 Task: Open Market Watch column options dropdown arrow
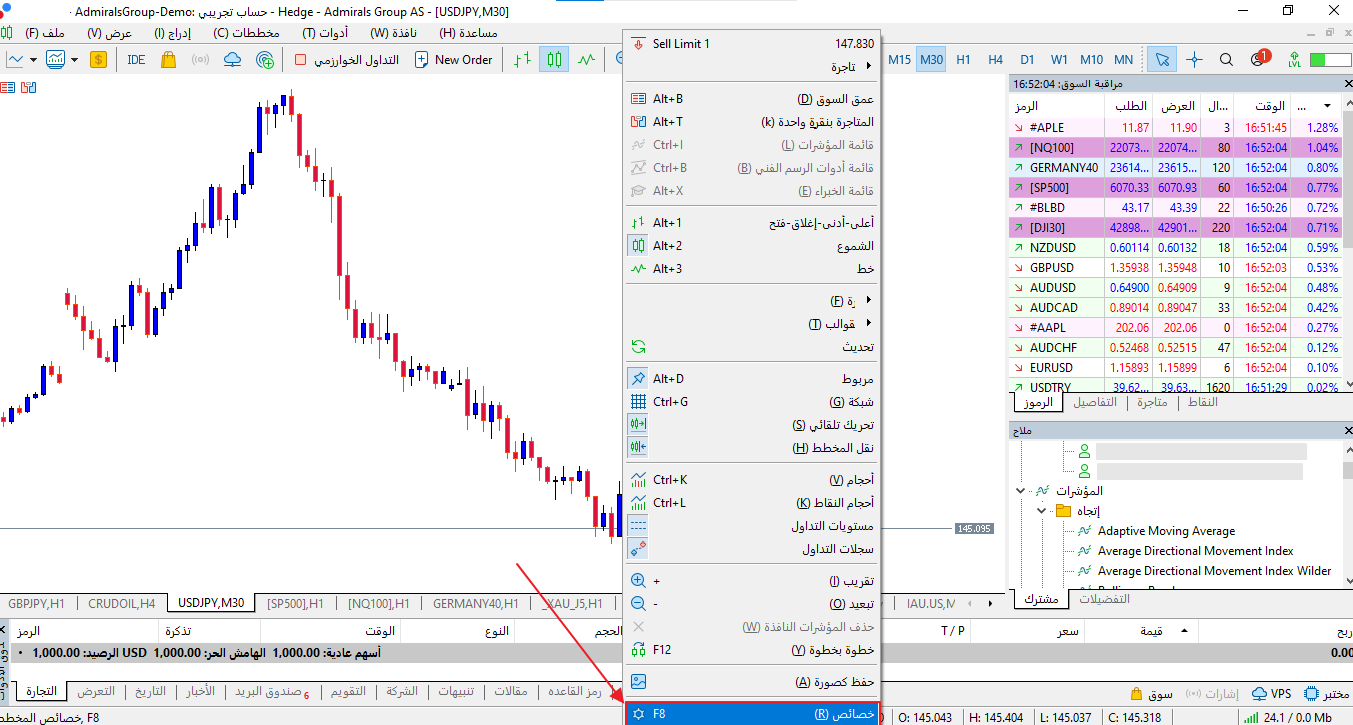(1327, 106)
